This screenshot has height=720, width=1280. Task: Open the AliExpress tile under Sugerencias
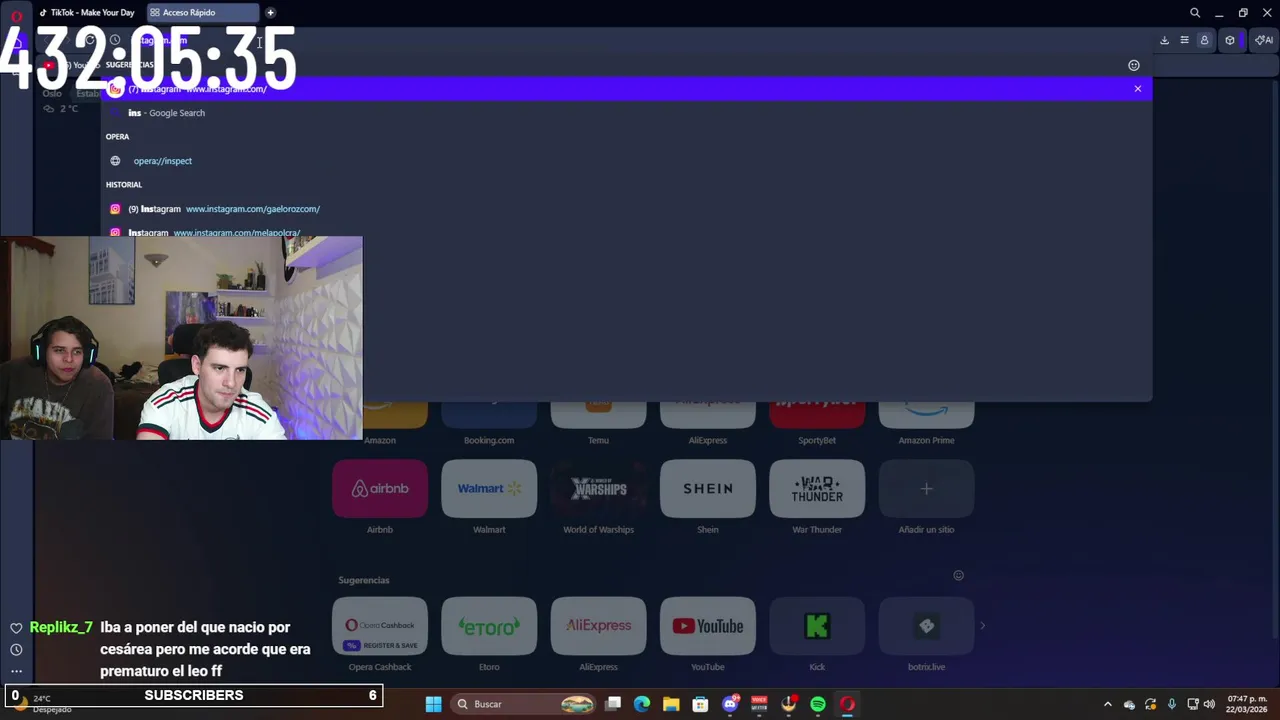(x=598, y=626)
